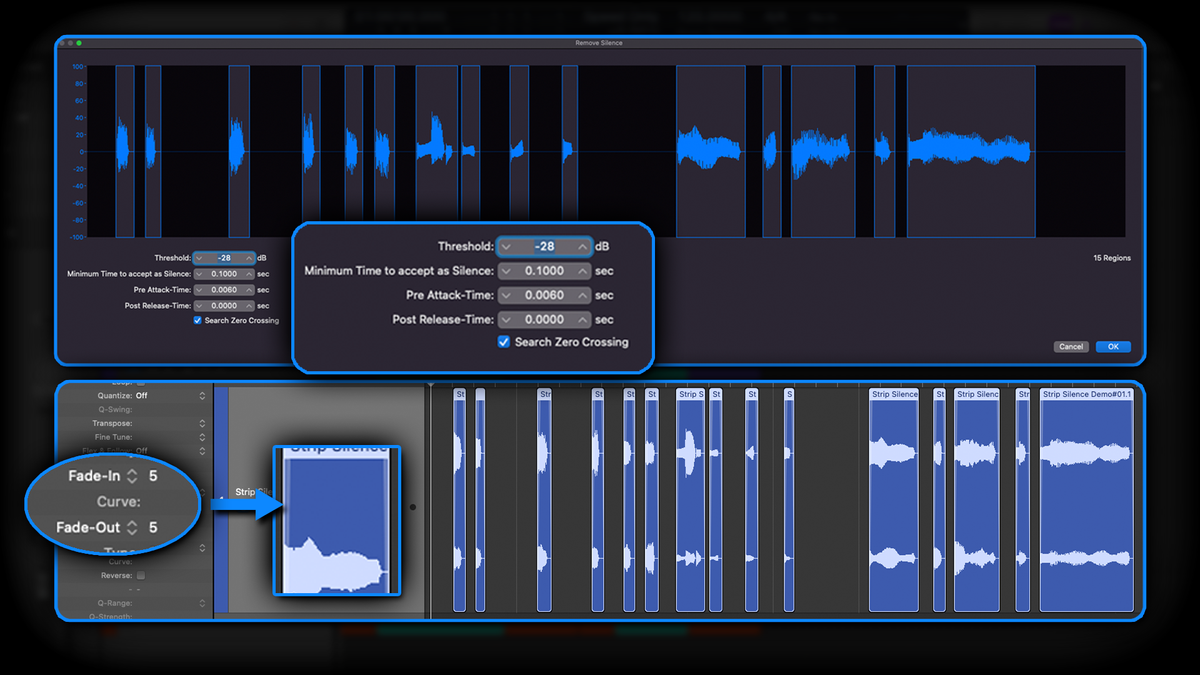Confirm Remove Silence with the OK button
This screenshot has height=675, width=1200.
point(1113,346)
